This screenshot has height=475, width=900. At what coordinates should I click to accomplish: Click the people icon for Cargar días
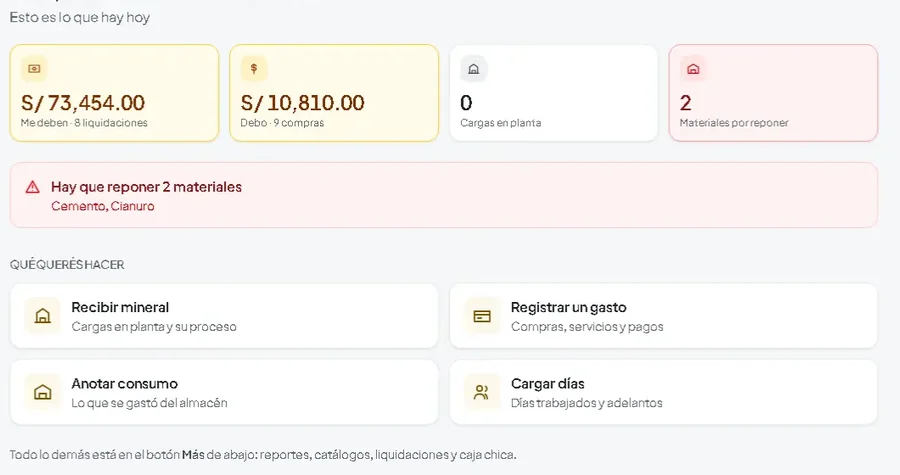pyautogui.click(x=481, y=392)
